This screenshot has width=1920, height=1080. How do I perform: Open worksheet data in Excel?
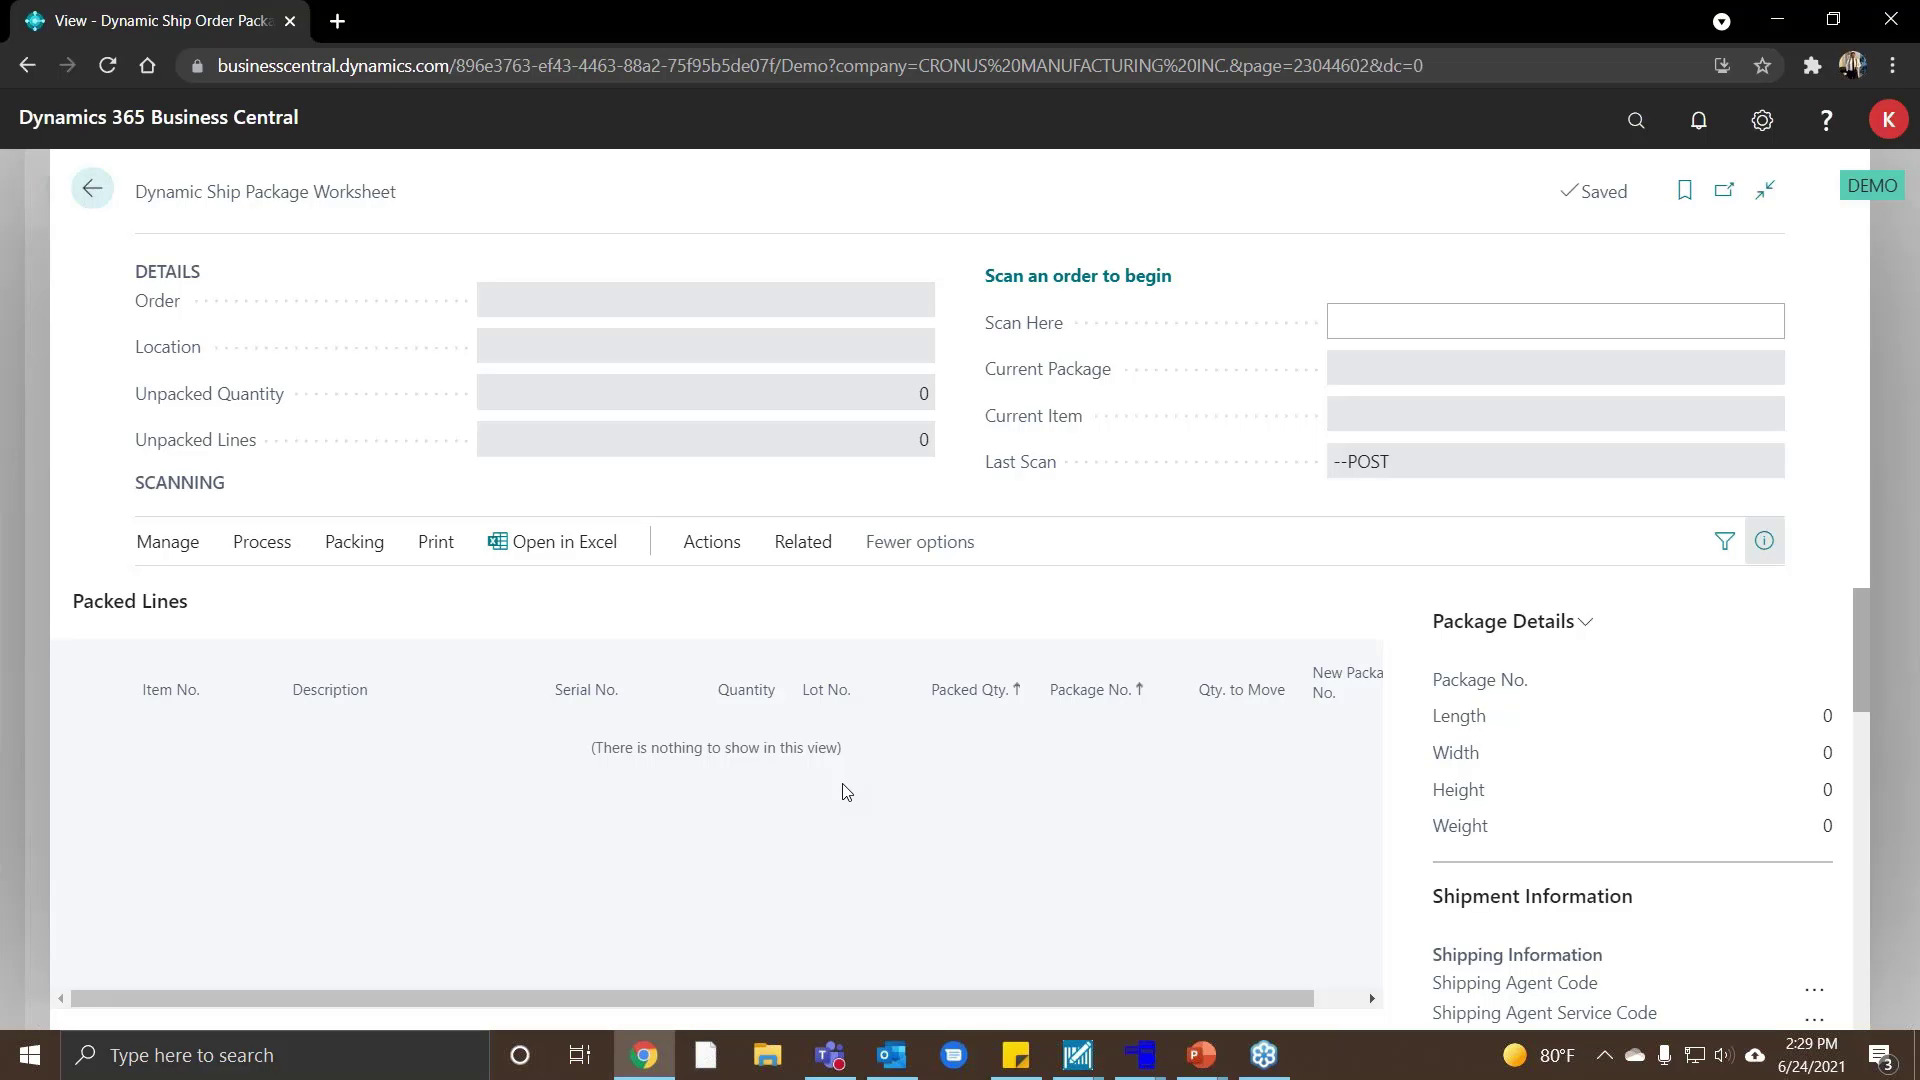point(553,541)
